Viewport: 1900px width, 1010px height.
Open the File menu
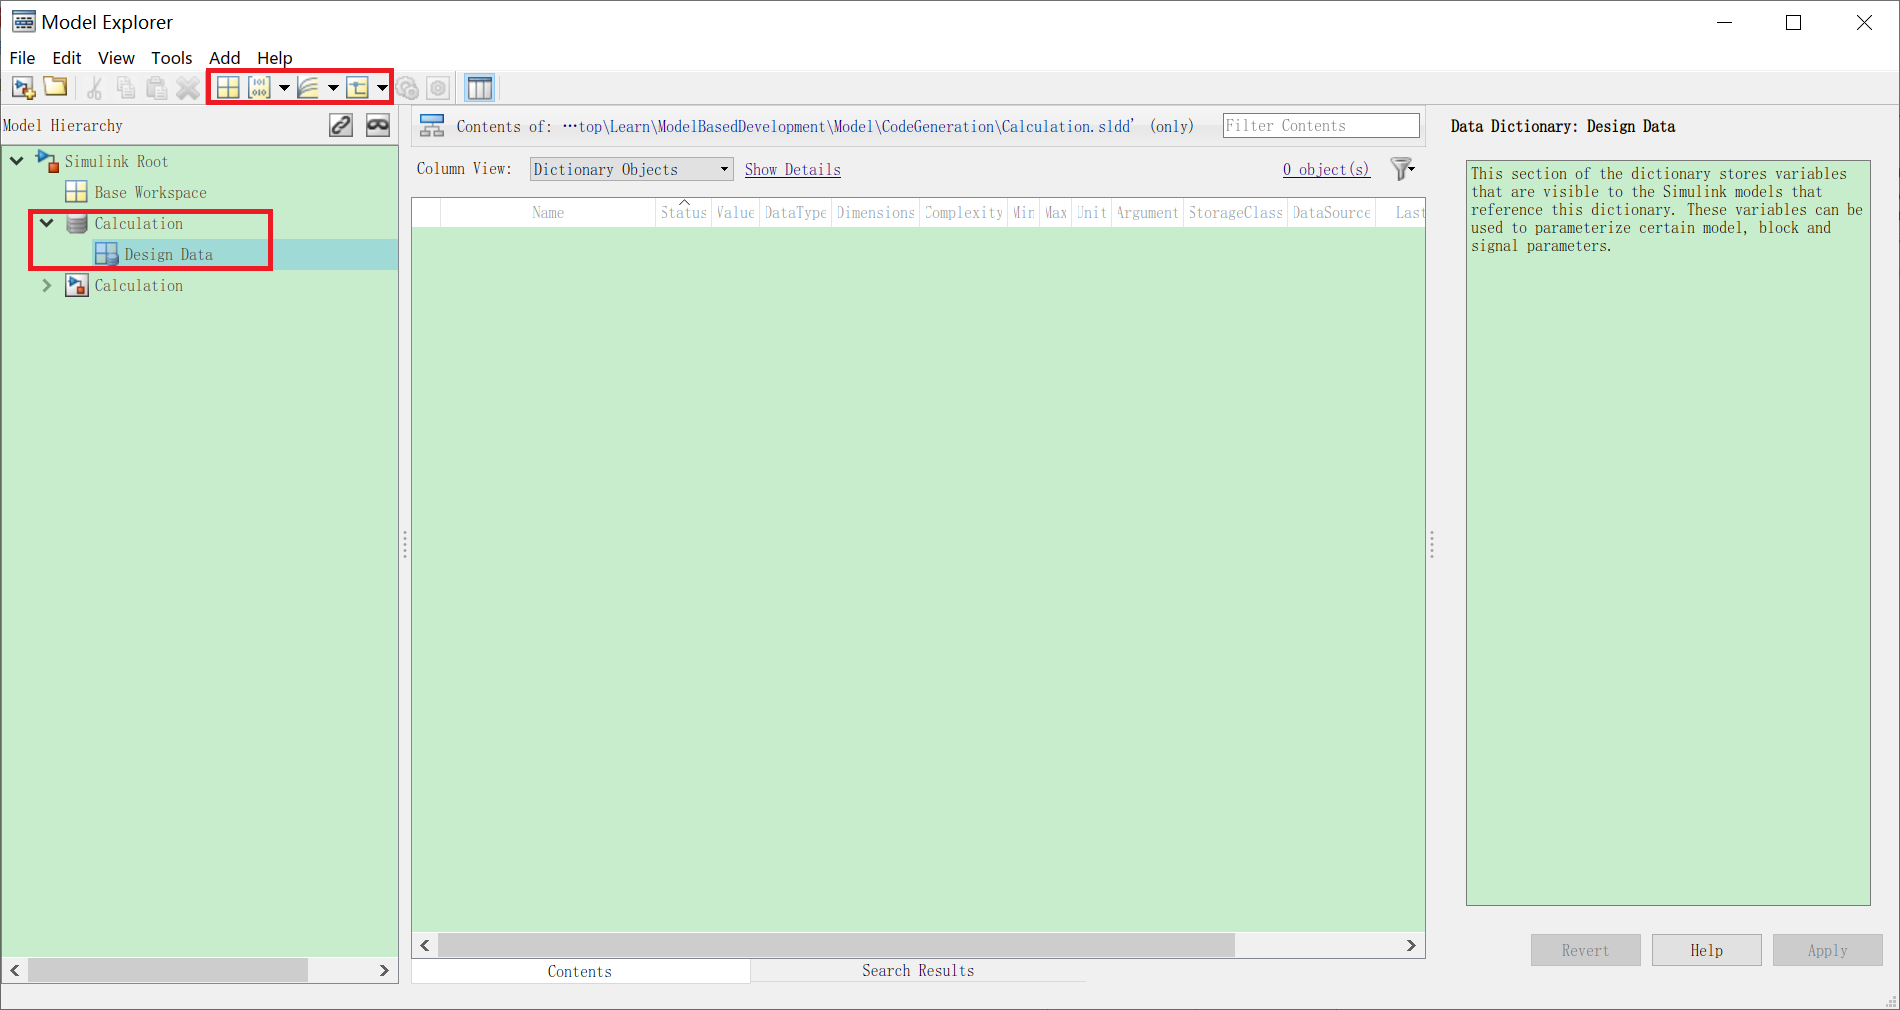[x=22, y=58]
